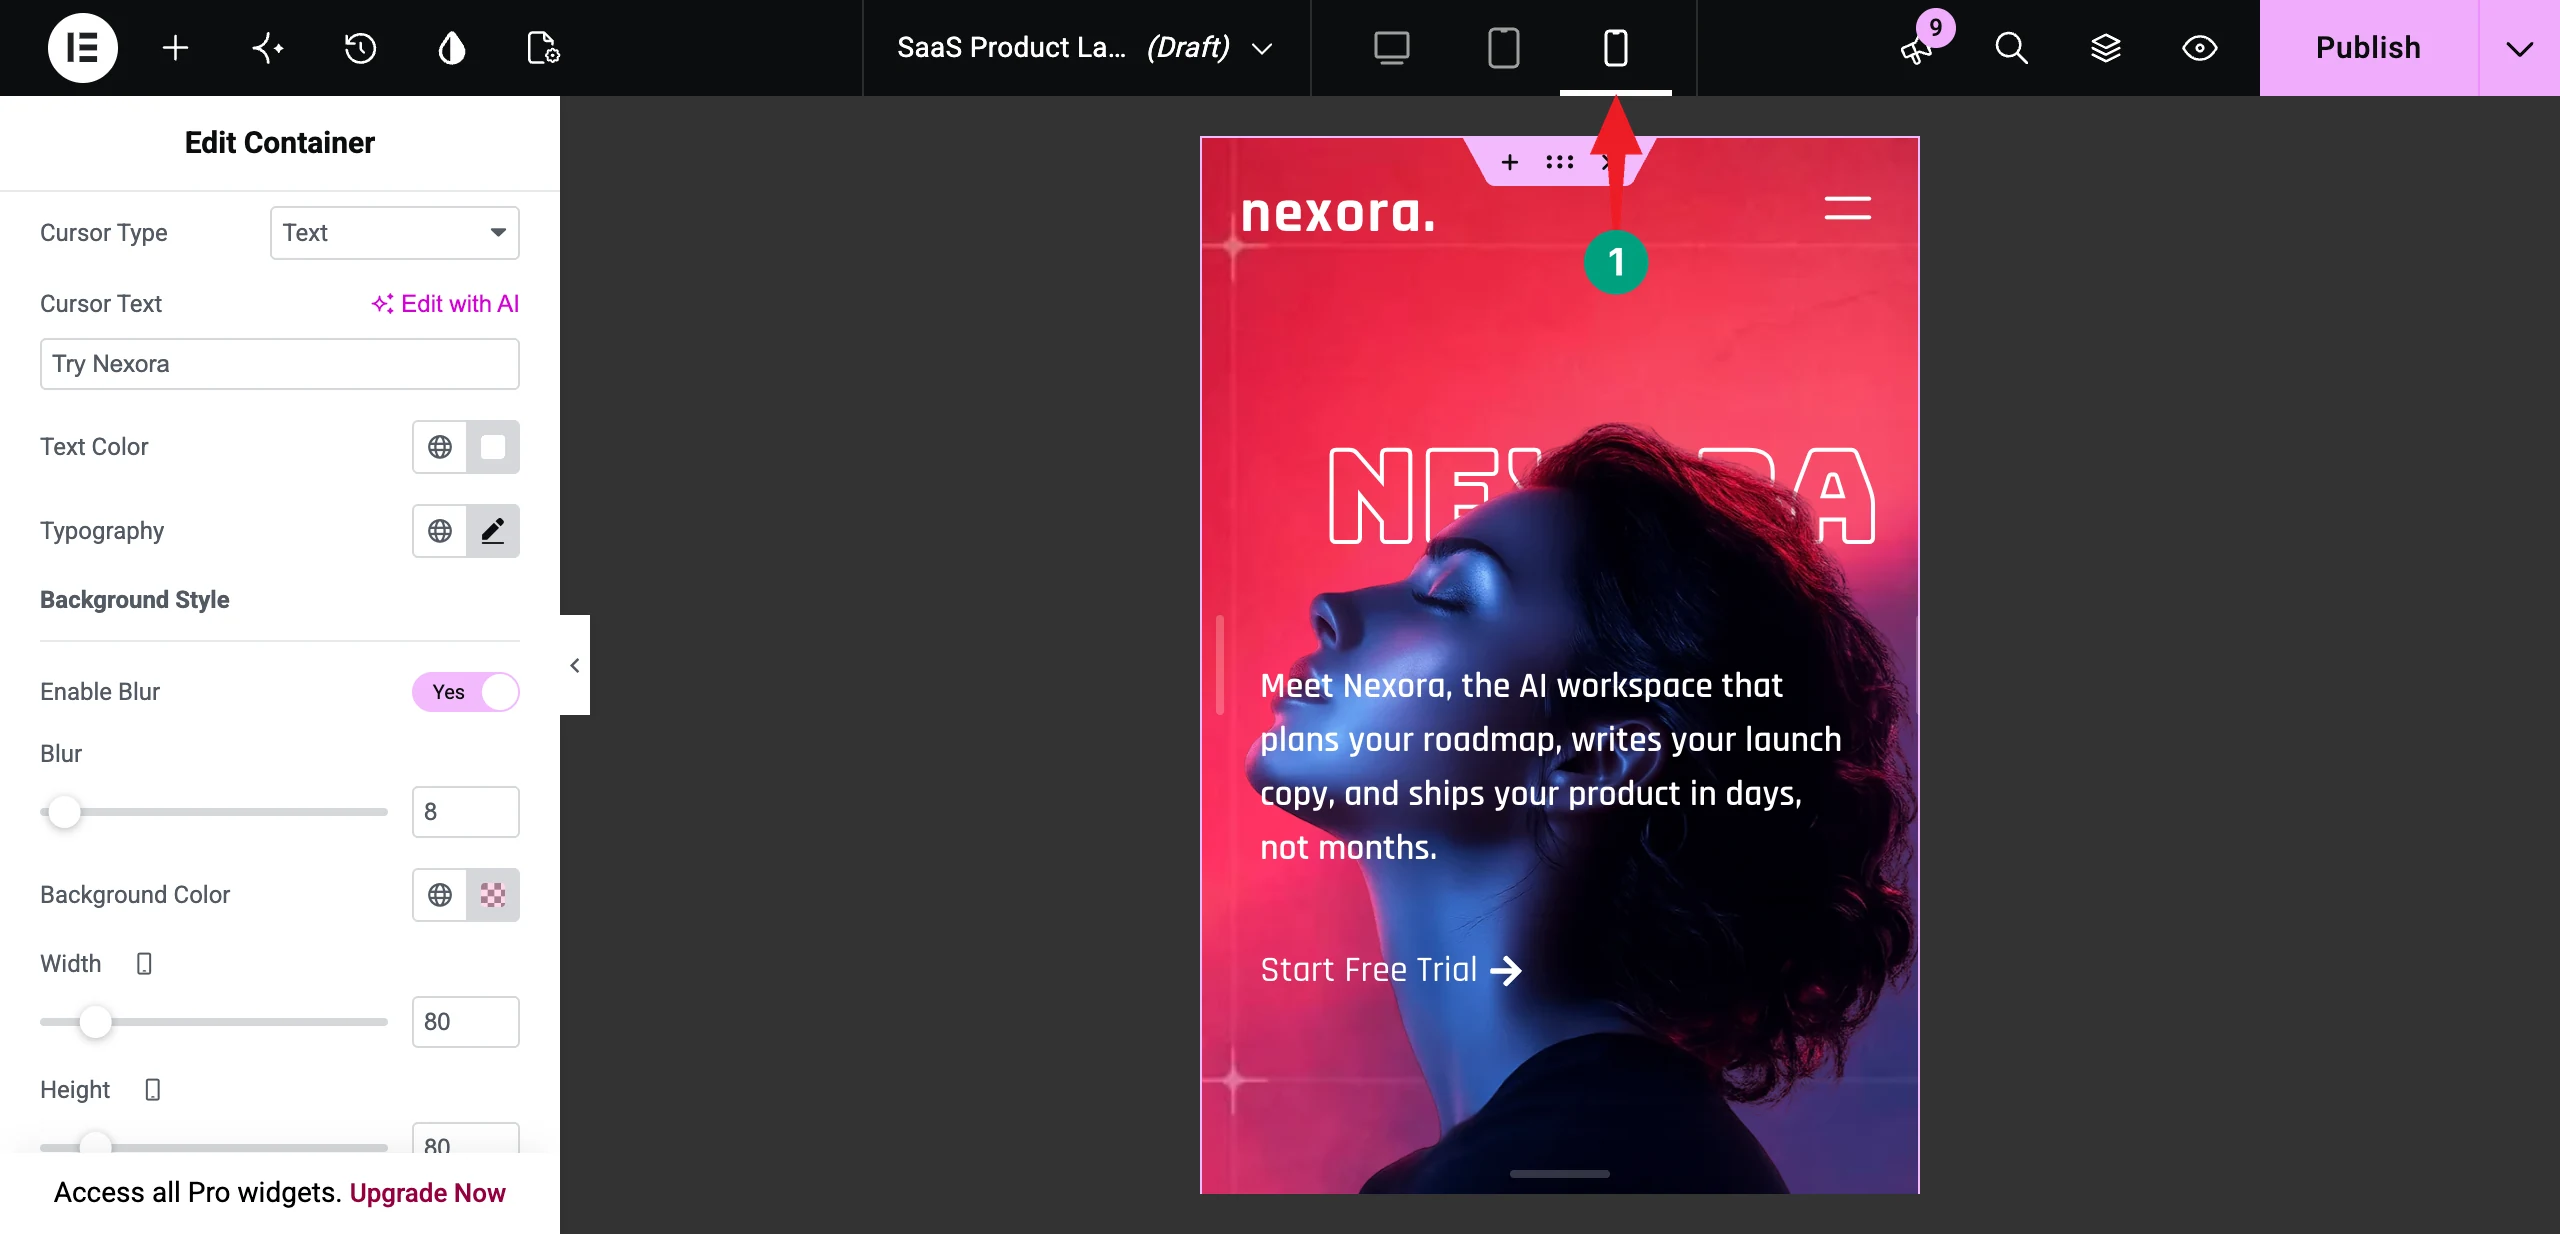
Task: Open the AI sparkle tool in top bar
Action: [x=267, y=48]
